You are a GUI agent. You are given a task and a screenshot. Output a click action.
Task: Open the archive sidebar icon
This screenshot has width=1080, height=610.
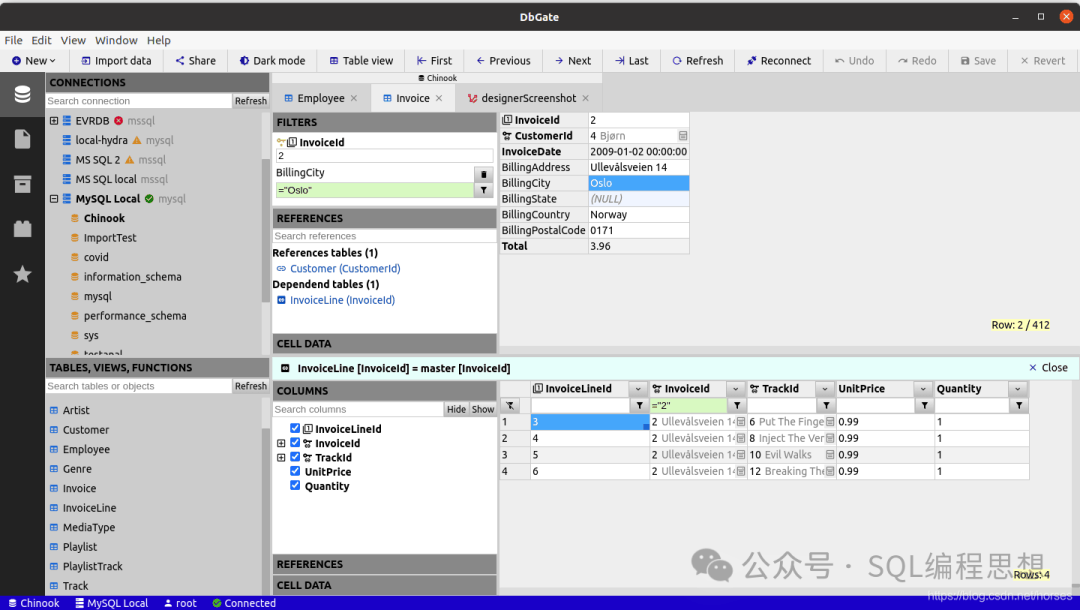[22, 184]
